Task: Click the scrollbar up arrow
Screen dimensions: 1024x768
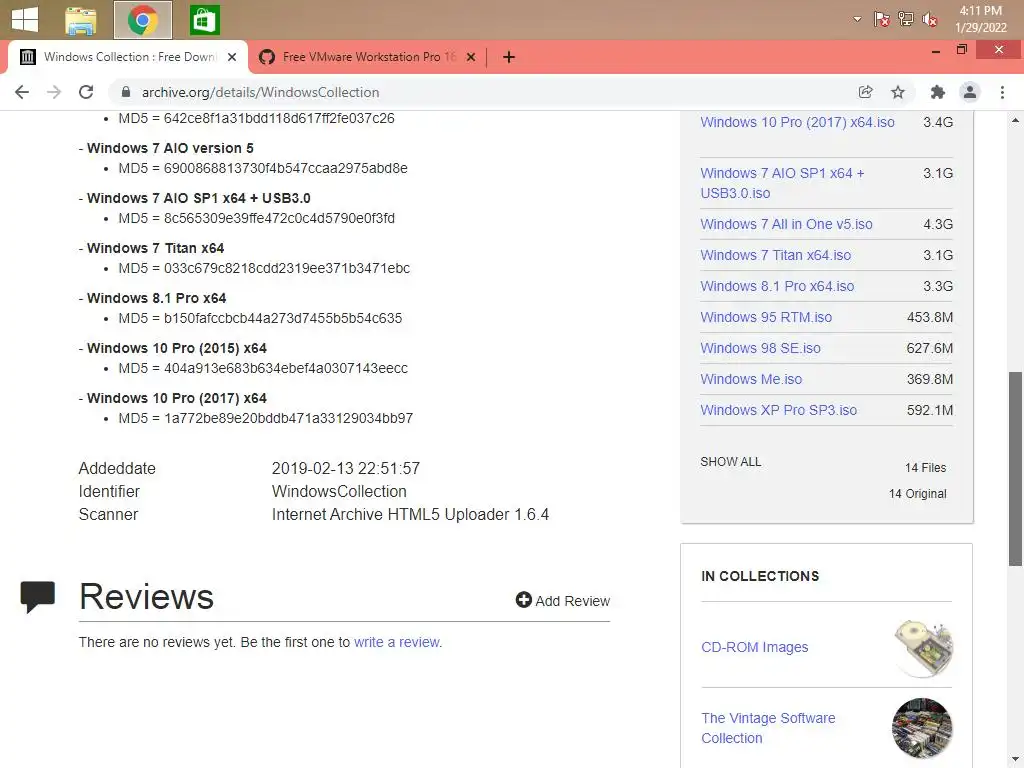Action: [x=1016, y=120]
